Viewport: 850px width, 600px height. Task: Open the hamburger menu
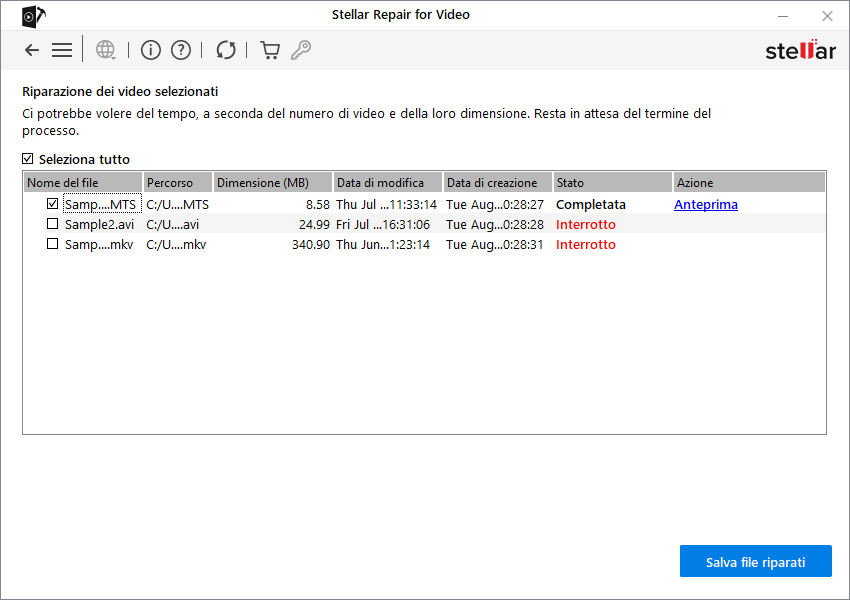[62, 50]
